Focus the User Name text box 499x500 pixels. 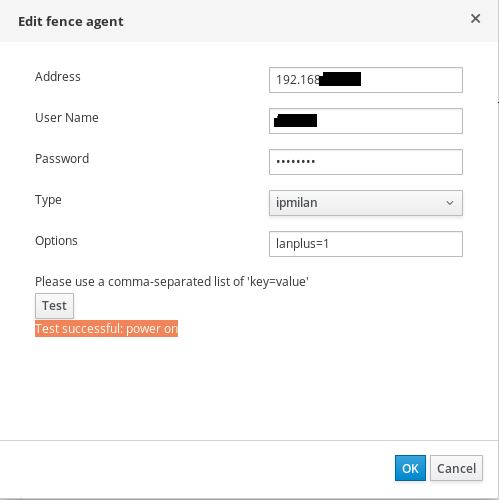[x=366, y=121]
